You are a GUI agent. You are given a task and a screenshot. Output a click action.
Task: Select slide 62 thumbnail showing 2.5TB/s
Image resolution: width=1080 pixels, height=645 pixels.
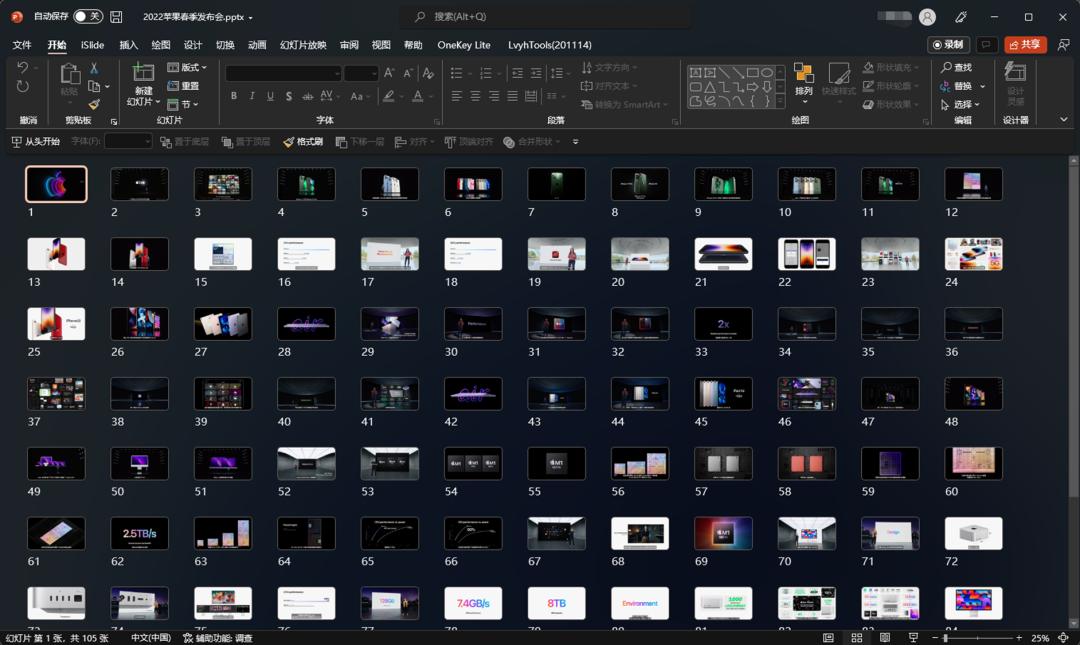point(139,534)
